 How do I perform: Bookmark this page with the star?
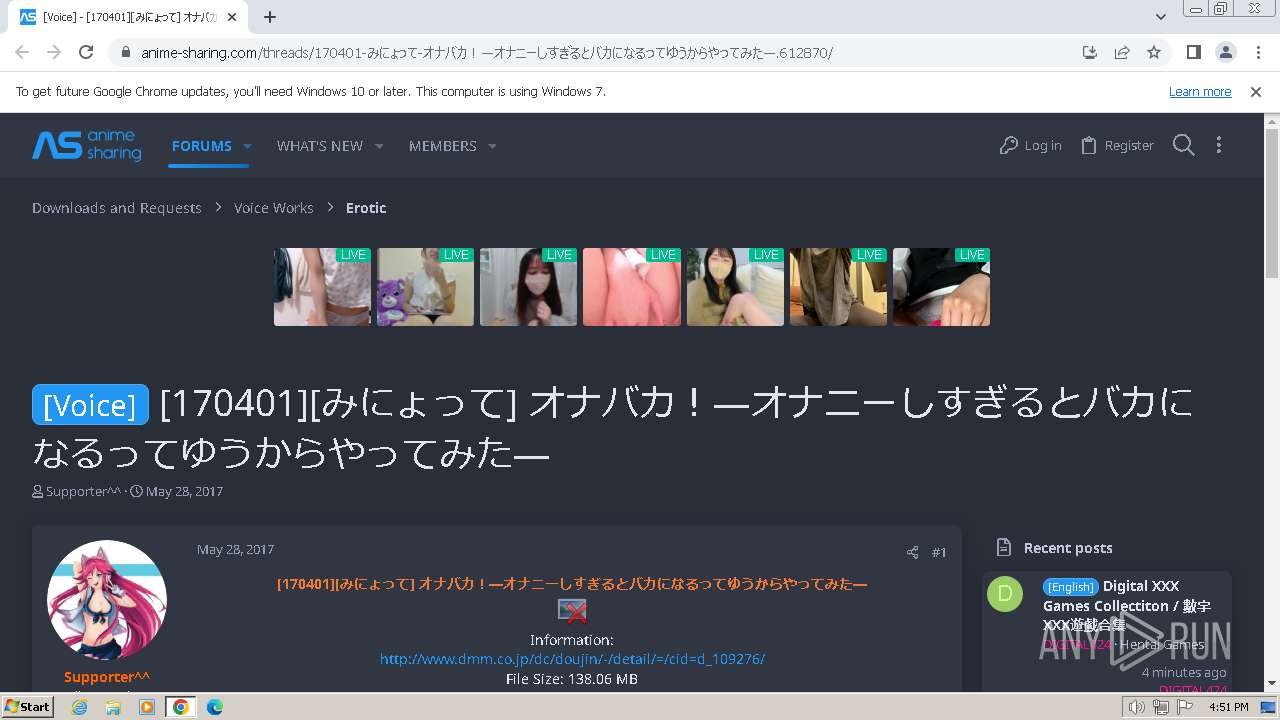[x=1154, y=52]
